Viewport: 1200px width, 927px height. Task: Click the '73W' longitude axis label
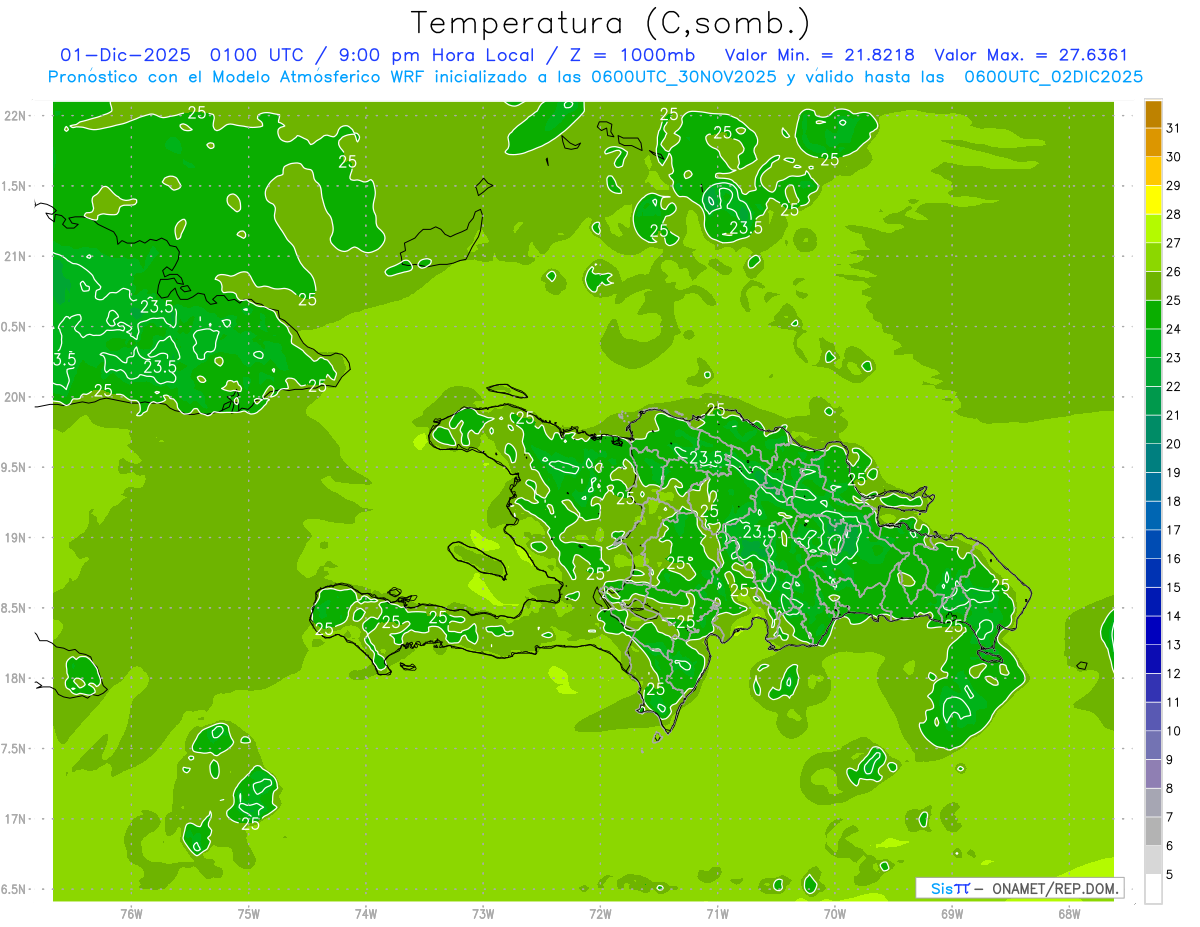pyautogui.click(x=483, y=914)
